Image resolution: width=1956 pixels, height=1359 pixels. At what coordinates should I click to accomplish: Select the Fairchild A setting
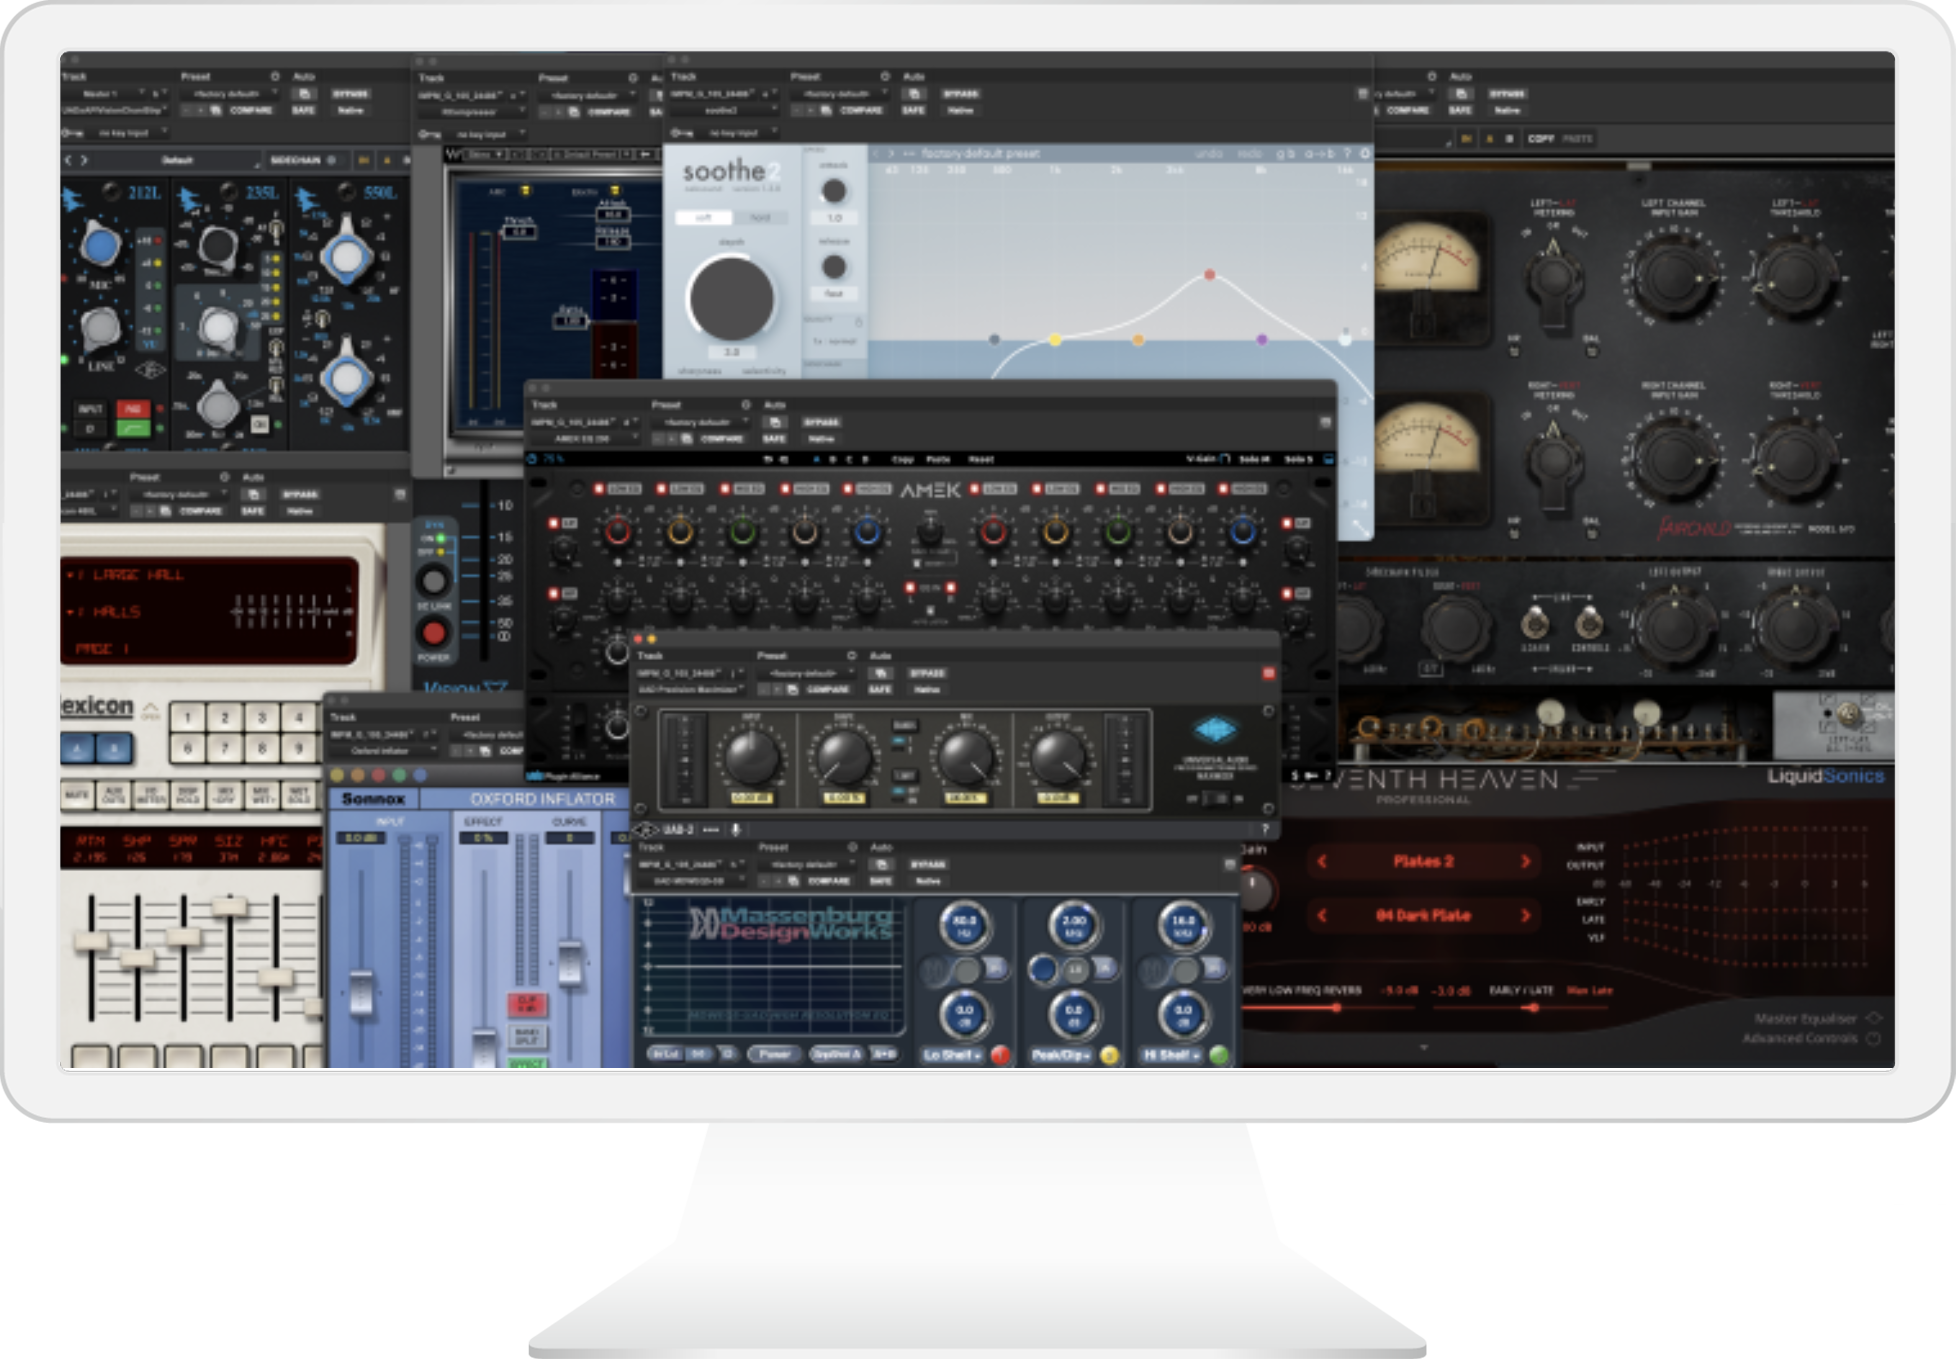1489,139
